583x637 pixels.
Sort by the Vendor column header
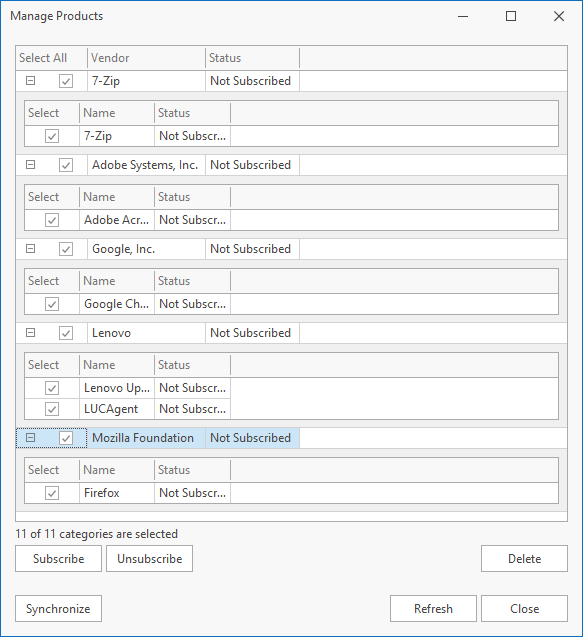(146, 58)
